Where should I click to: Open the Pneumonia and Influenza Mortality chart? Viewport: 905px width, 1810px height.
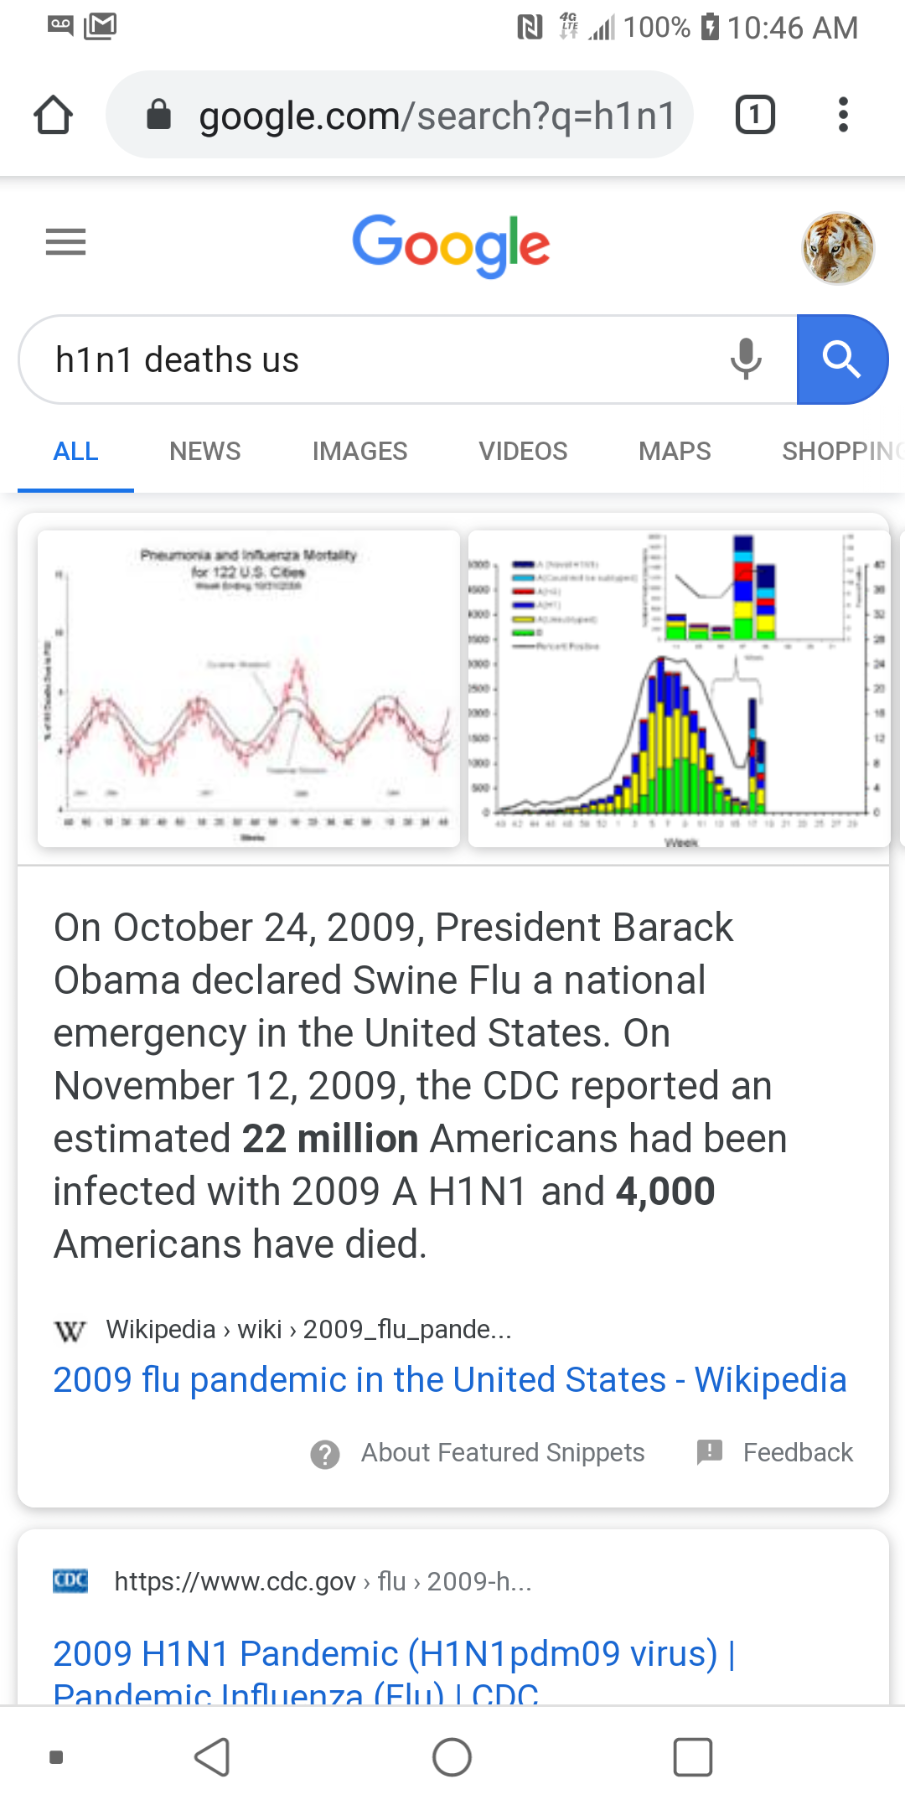click(249, 689)
